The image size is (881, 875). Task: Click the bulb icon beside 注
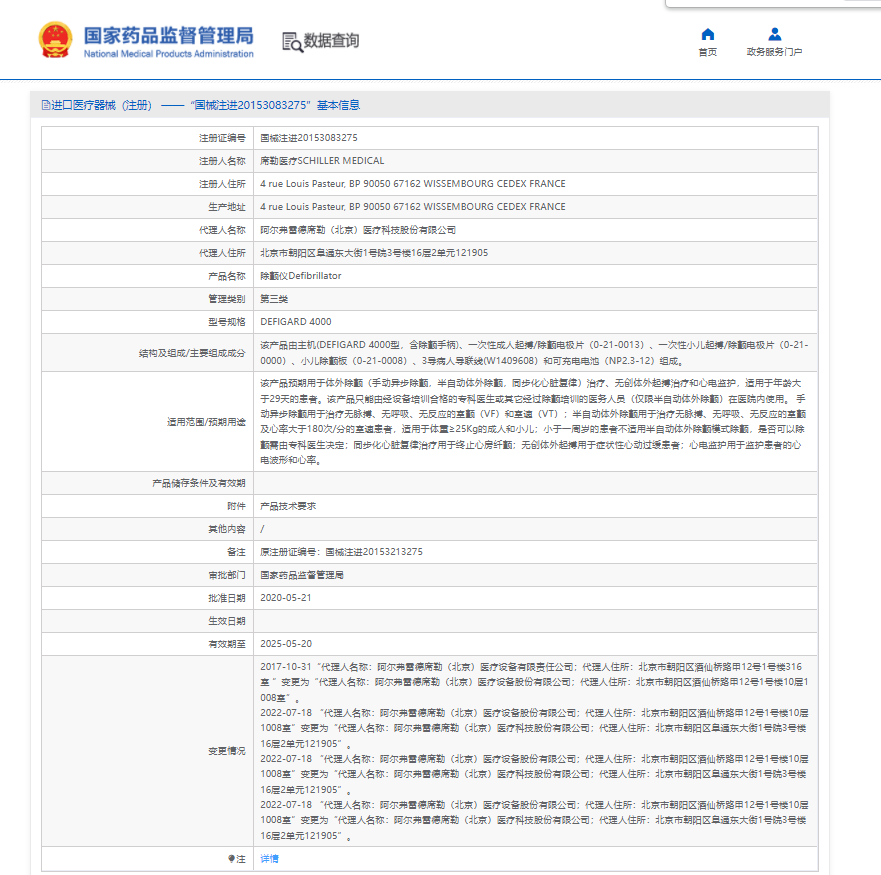[231, 858]
